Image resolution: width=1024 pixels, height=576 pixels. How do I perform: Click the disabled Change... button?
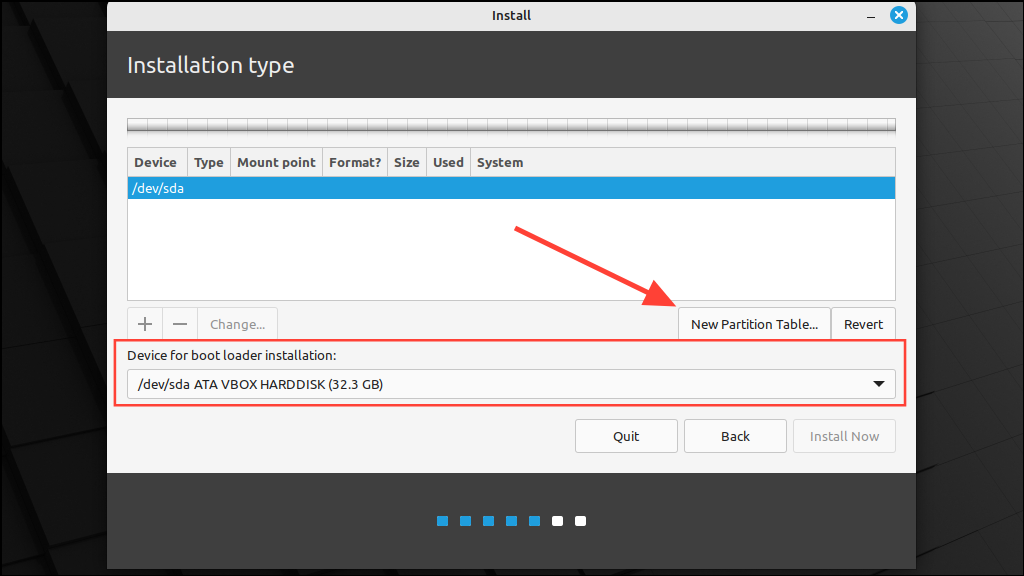pyautogui.click(x=237, y=323)
